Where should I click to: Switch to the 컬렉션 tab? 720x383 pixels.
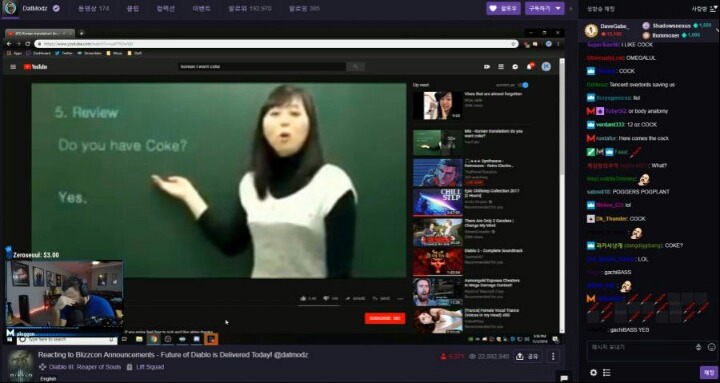(x=166, y=8)
